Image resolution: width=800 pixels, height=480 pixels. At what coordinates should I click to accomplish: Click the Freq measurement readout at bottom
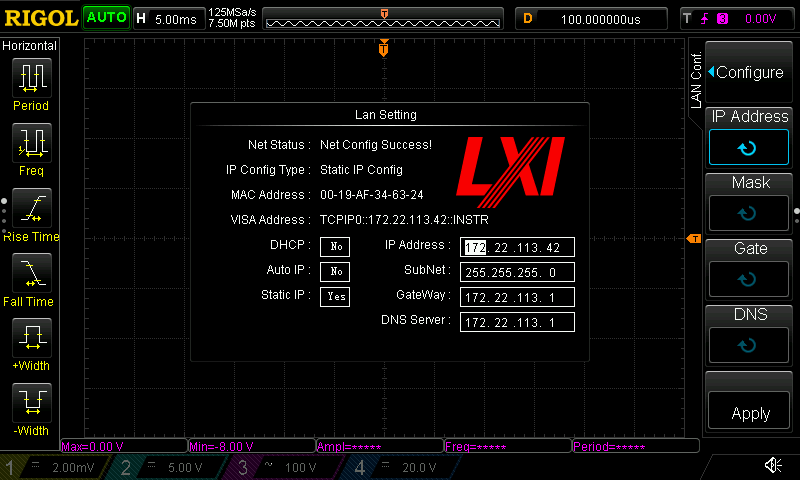click(x=508, y=446)
